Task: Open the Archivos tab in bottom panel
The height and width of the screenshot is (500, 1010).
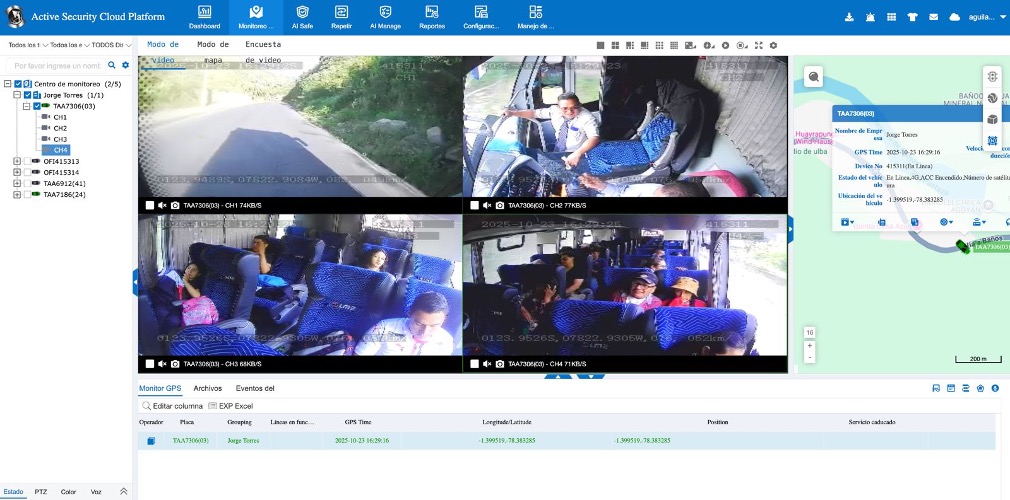Action: click(x=207, y=389)
